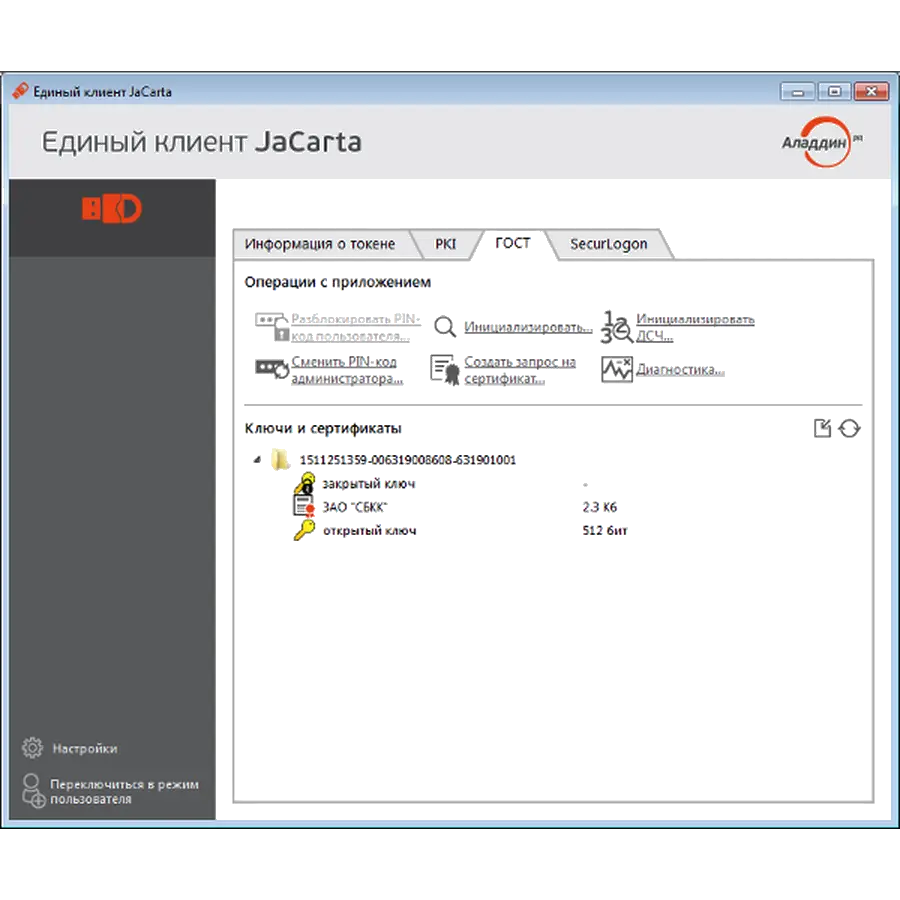Image resolution: width=900 pixels, height=900 pixels.
Task: Select the закрытый ключ row
Action: coord(368,484)
